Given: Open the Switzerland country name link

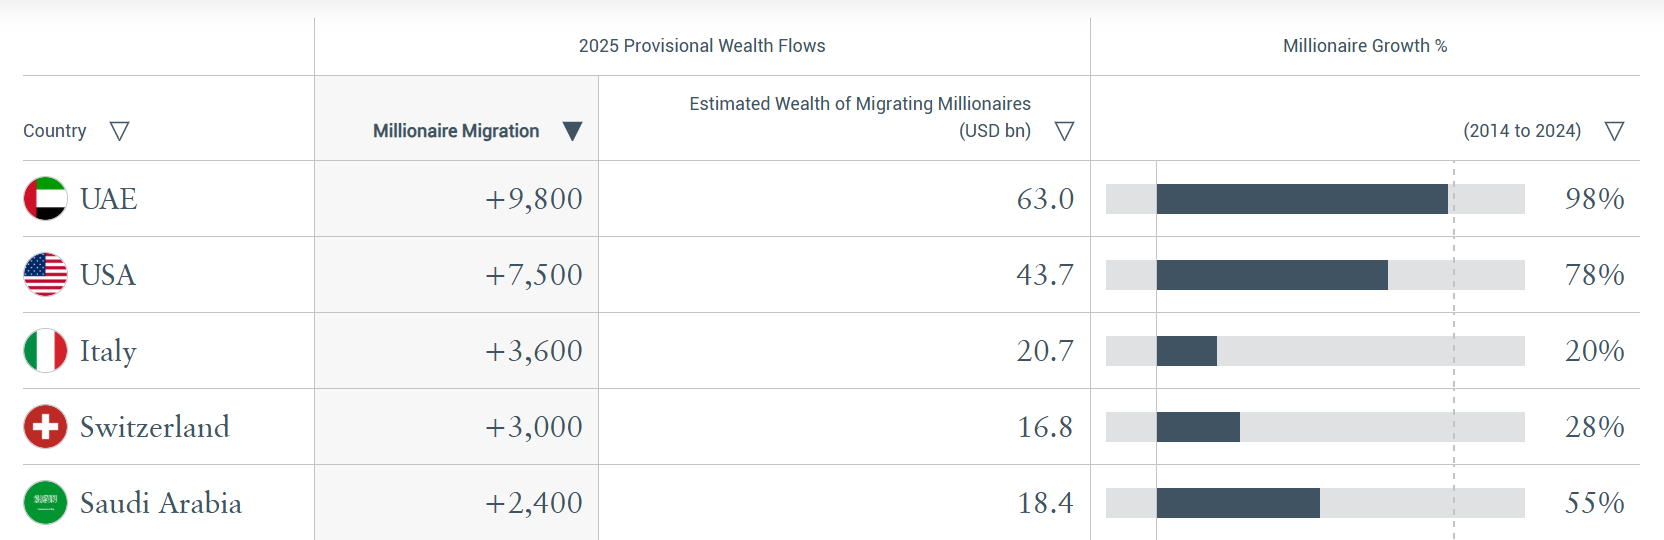Looking at the screenshot, I should click(x=155, y=427).
